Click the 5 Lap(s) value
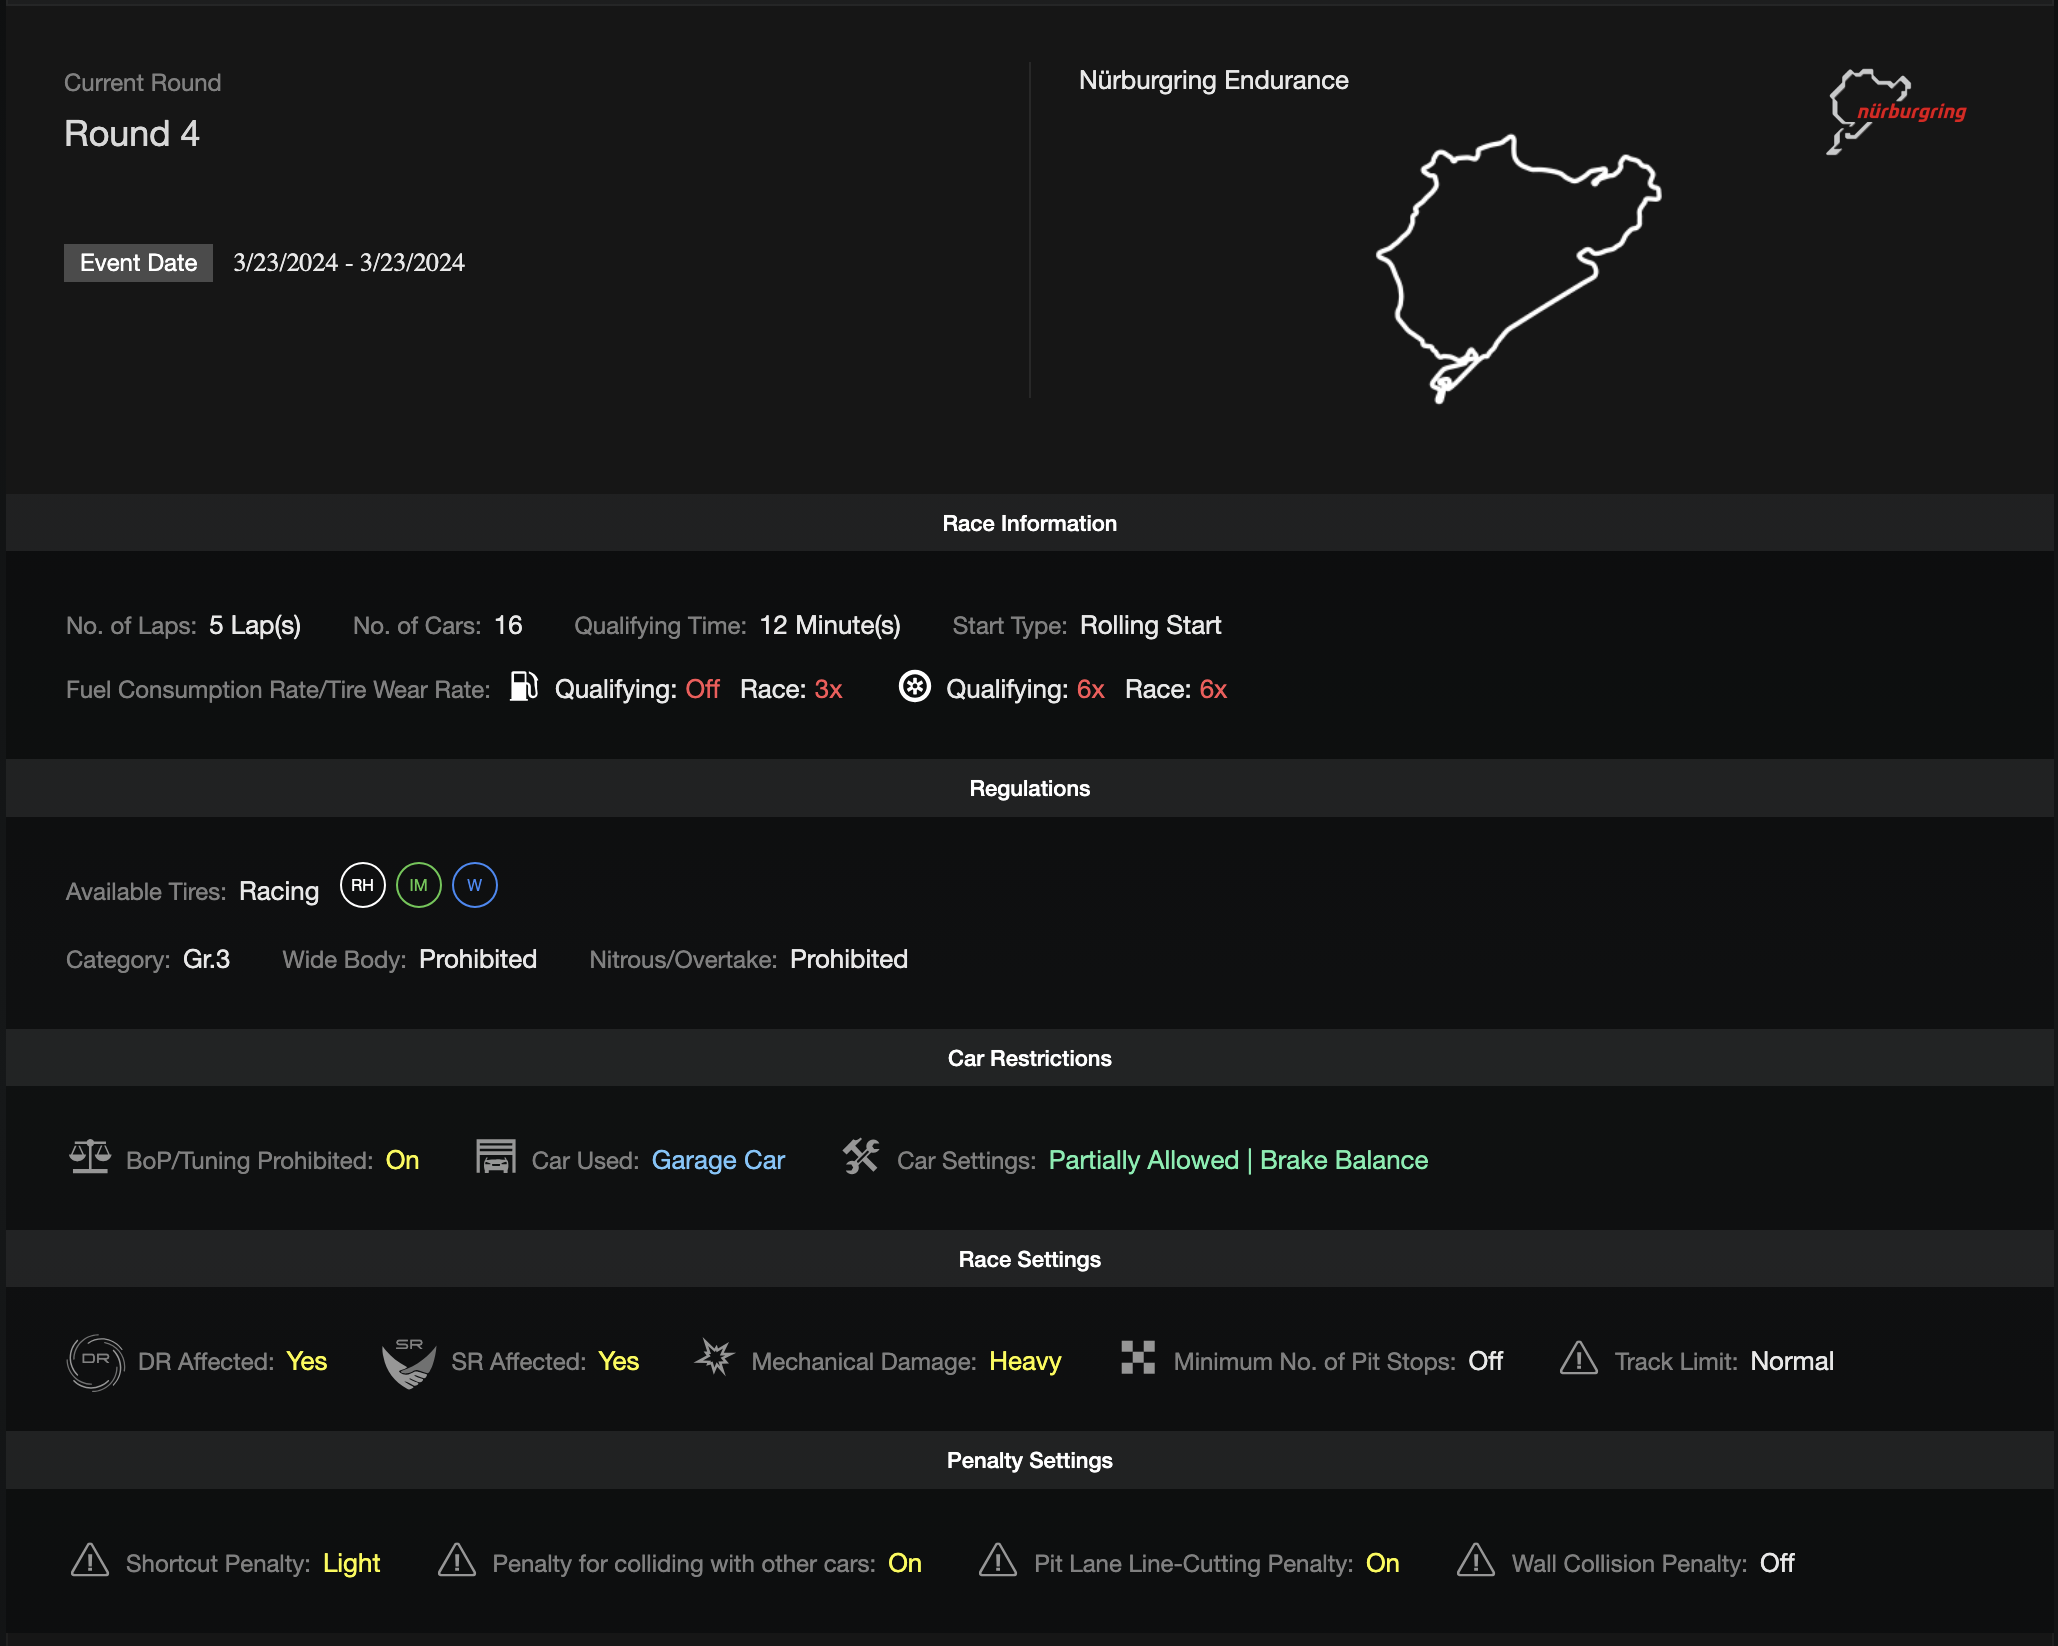Viewport: 2058px width, 1646px height. point(255,626)
